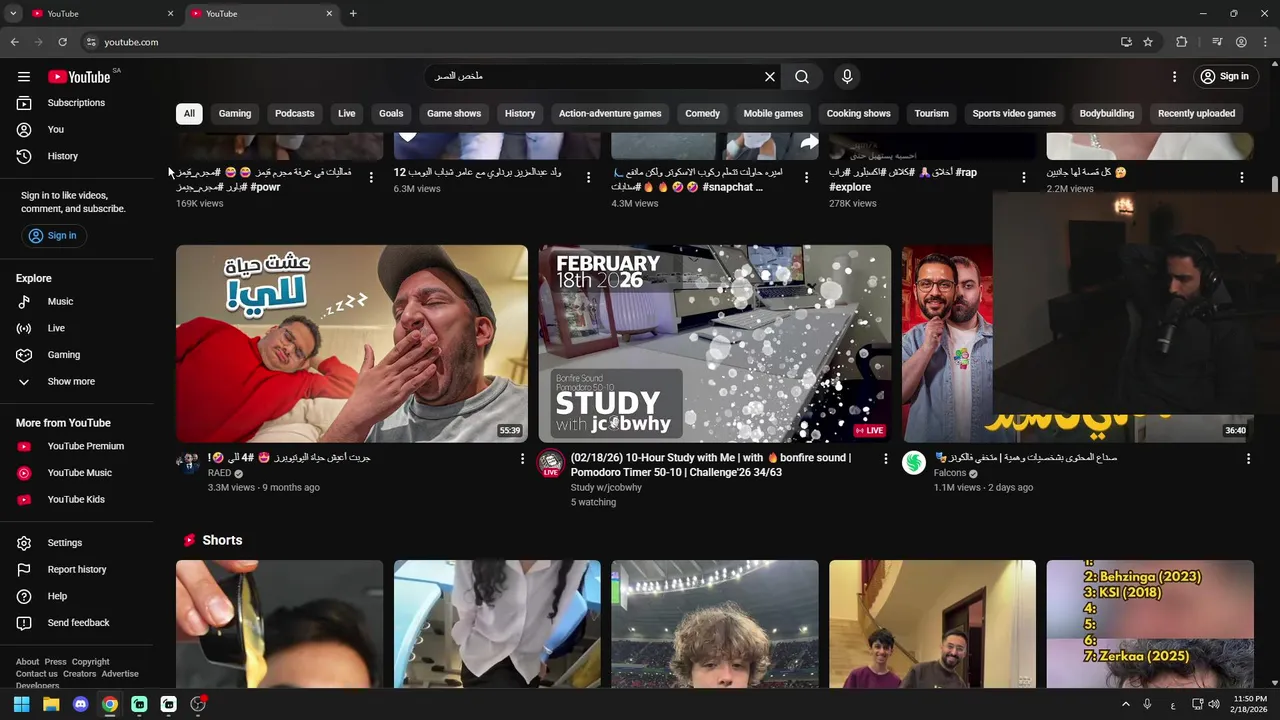Select the Recently uploaded chip
Image resolution: width=1280 pixels, height=720 pixels.
[x=1196, y=114]
